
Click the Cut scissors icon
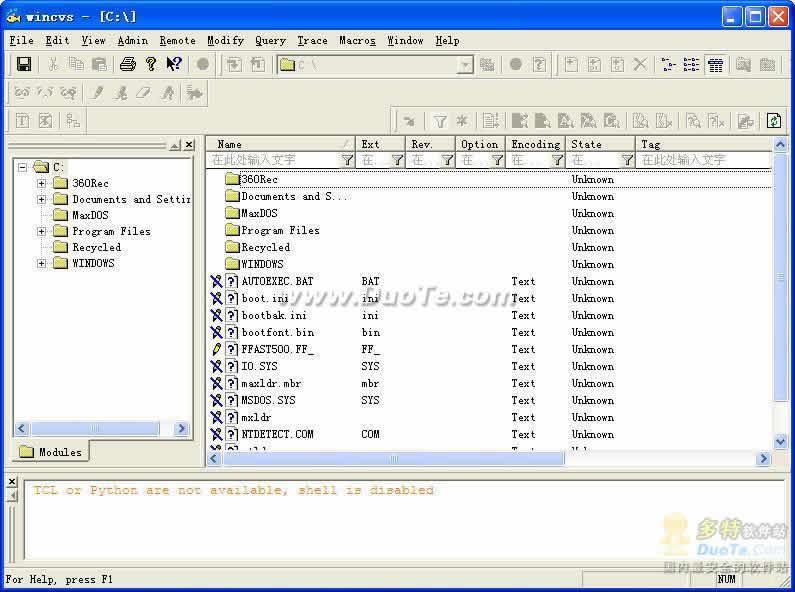click(x=53, y=64)
